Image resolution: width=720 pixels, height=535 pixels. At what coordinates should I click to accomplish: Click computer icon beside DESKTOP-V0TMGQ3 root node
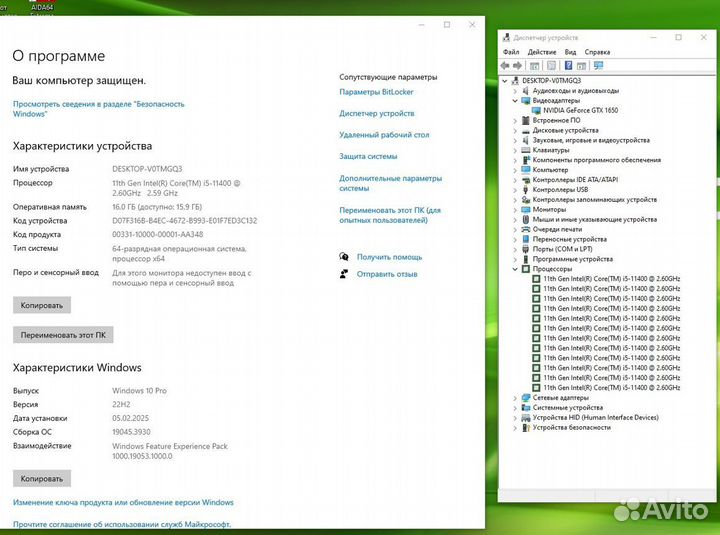pyautogui.click(x=515, y=80)
